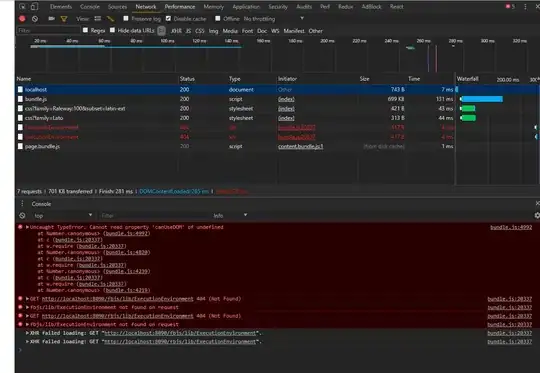Enable the Offline checkbox
Viewport: 540px width, 373px height.
click(x=218, y=19)
